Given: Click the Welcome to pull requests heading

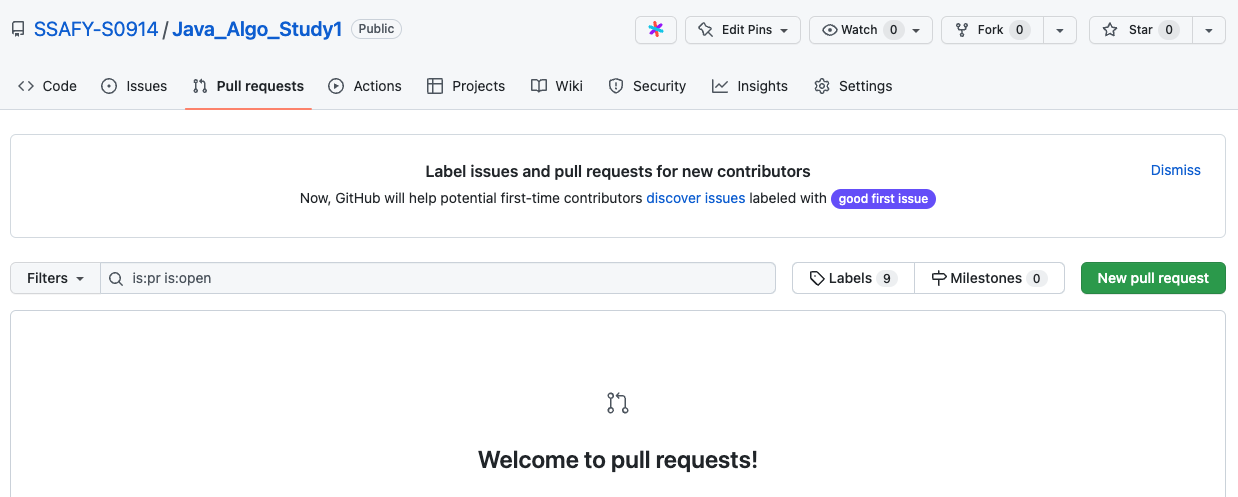Looking at the screenshot, I should click(x=618, y=460).
